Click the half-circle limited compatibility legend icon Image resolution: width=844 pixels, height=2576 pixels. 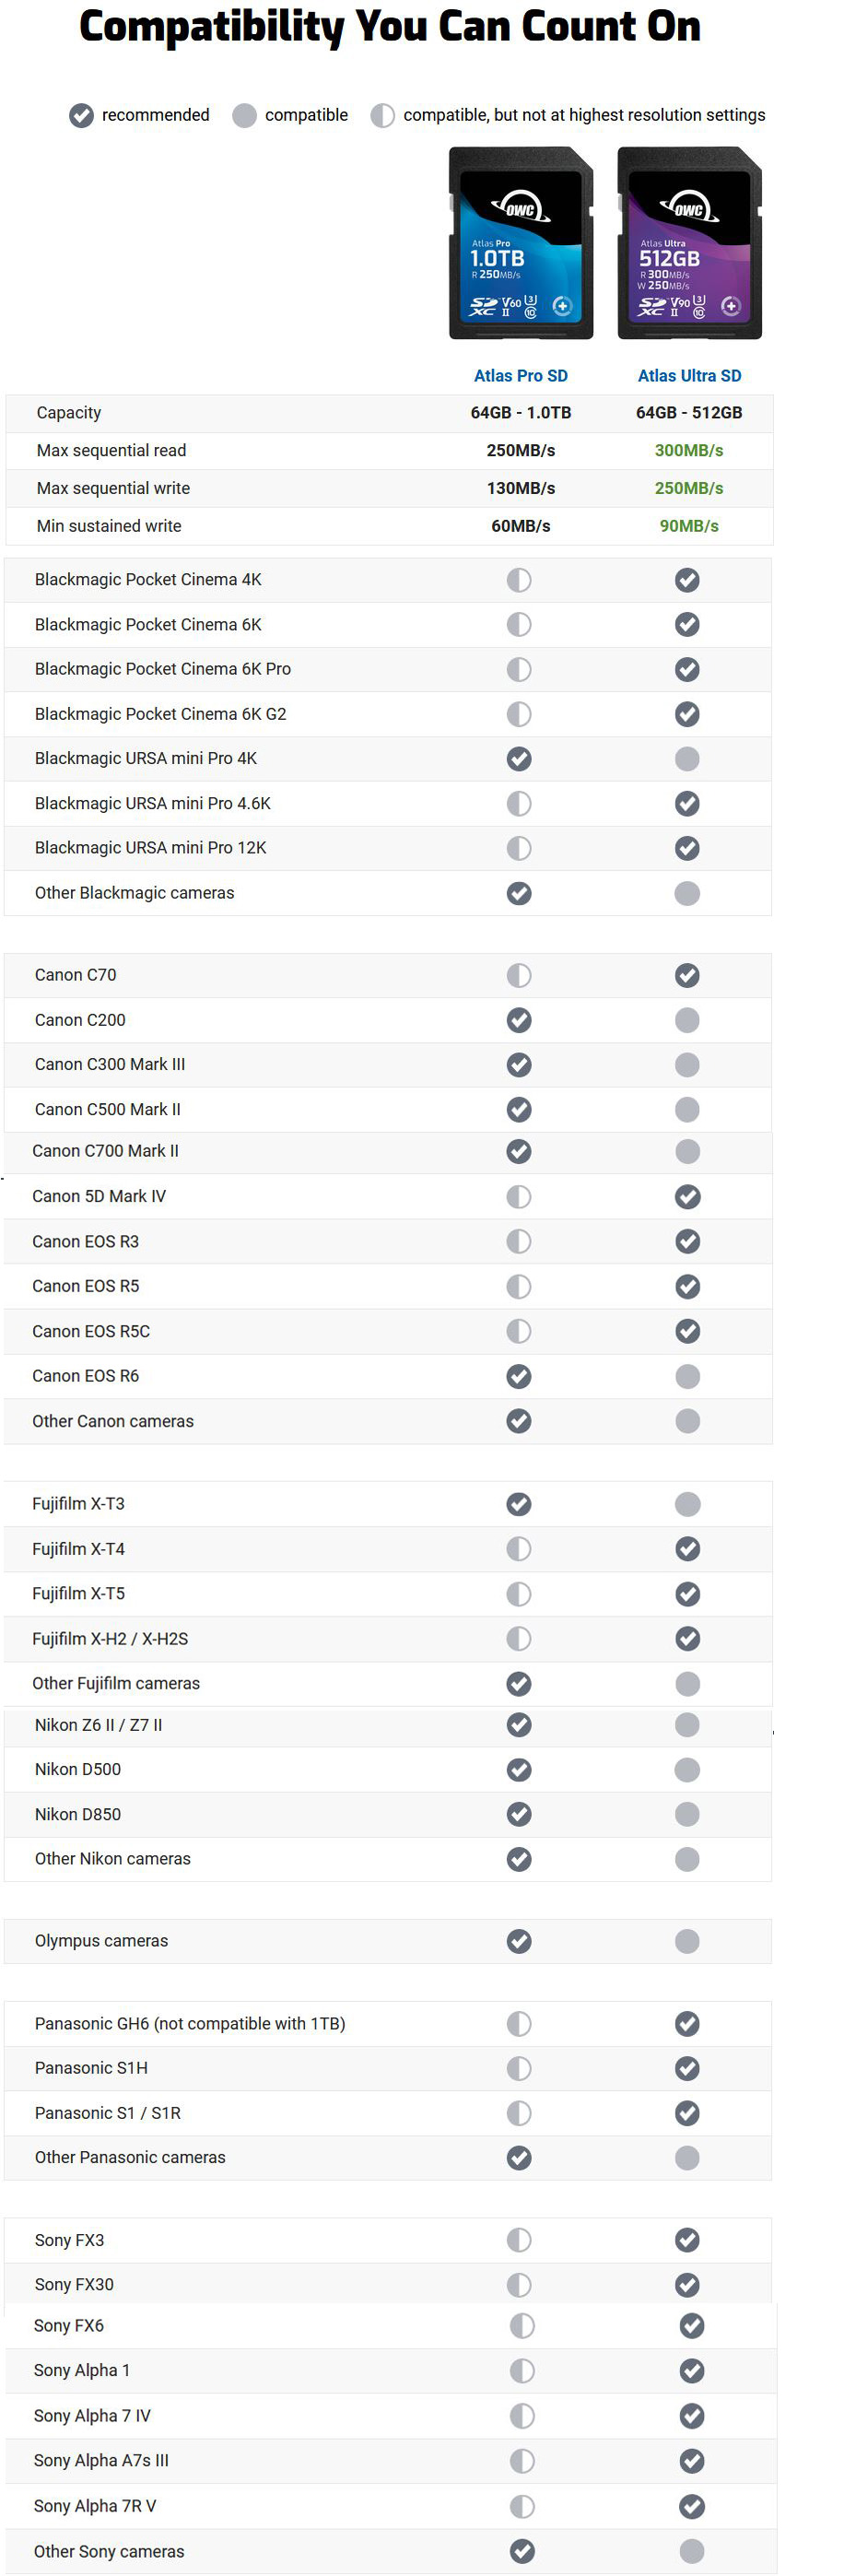[x=382, y=116]
